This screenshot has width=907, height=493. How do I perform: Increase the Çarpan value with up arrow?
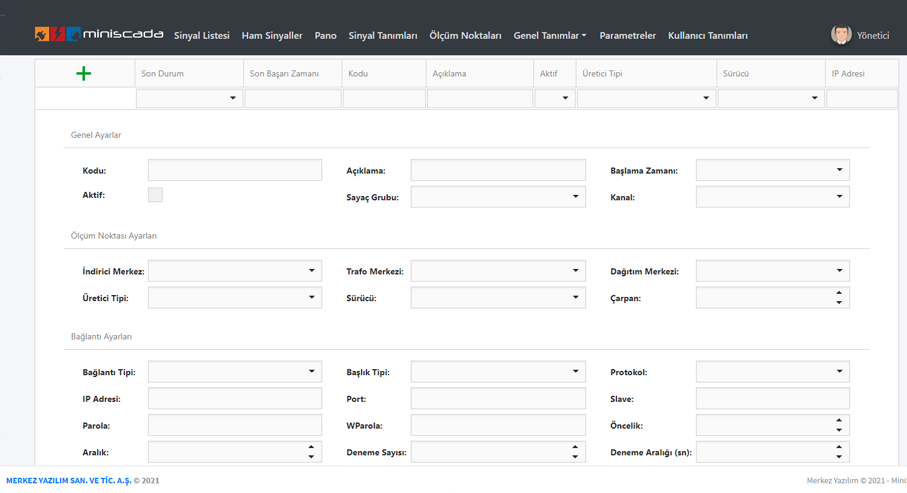(x=839, y=293)
